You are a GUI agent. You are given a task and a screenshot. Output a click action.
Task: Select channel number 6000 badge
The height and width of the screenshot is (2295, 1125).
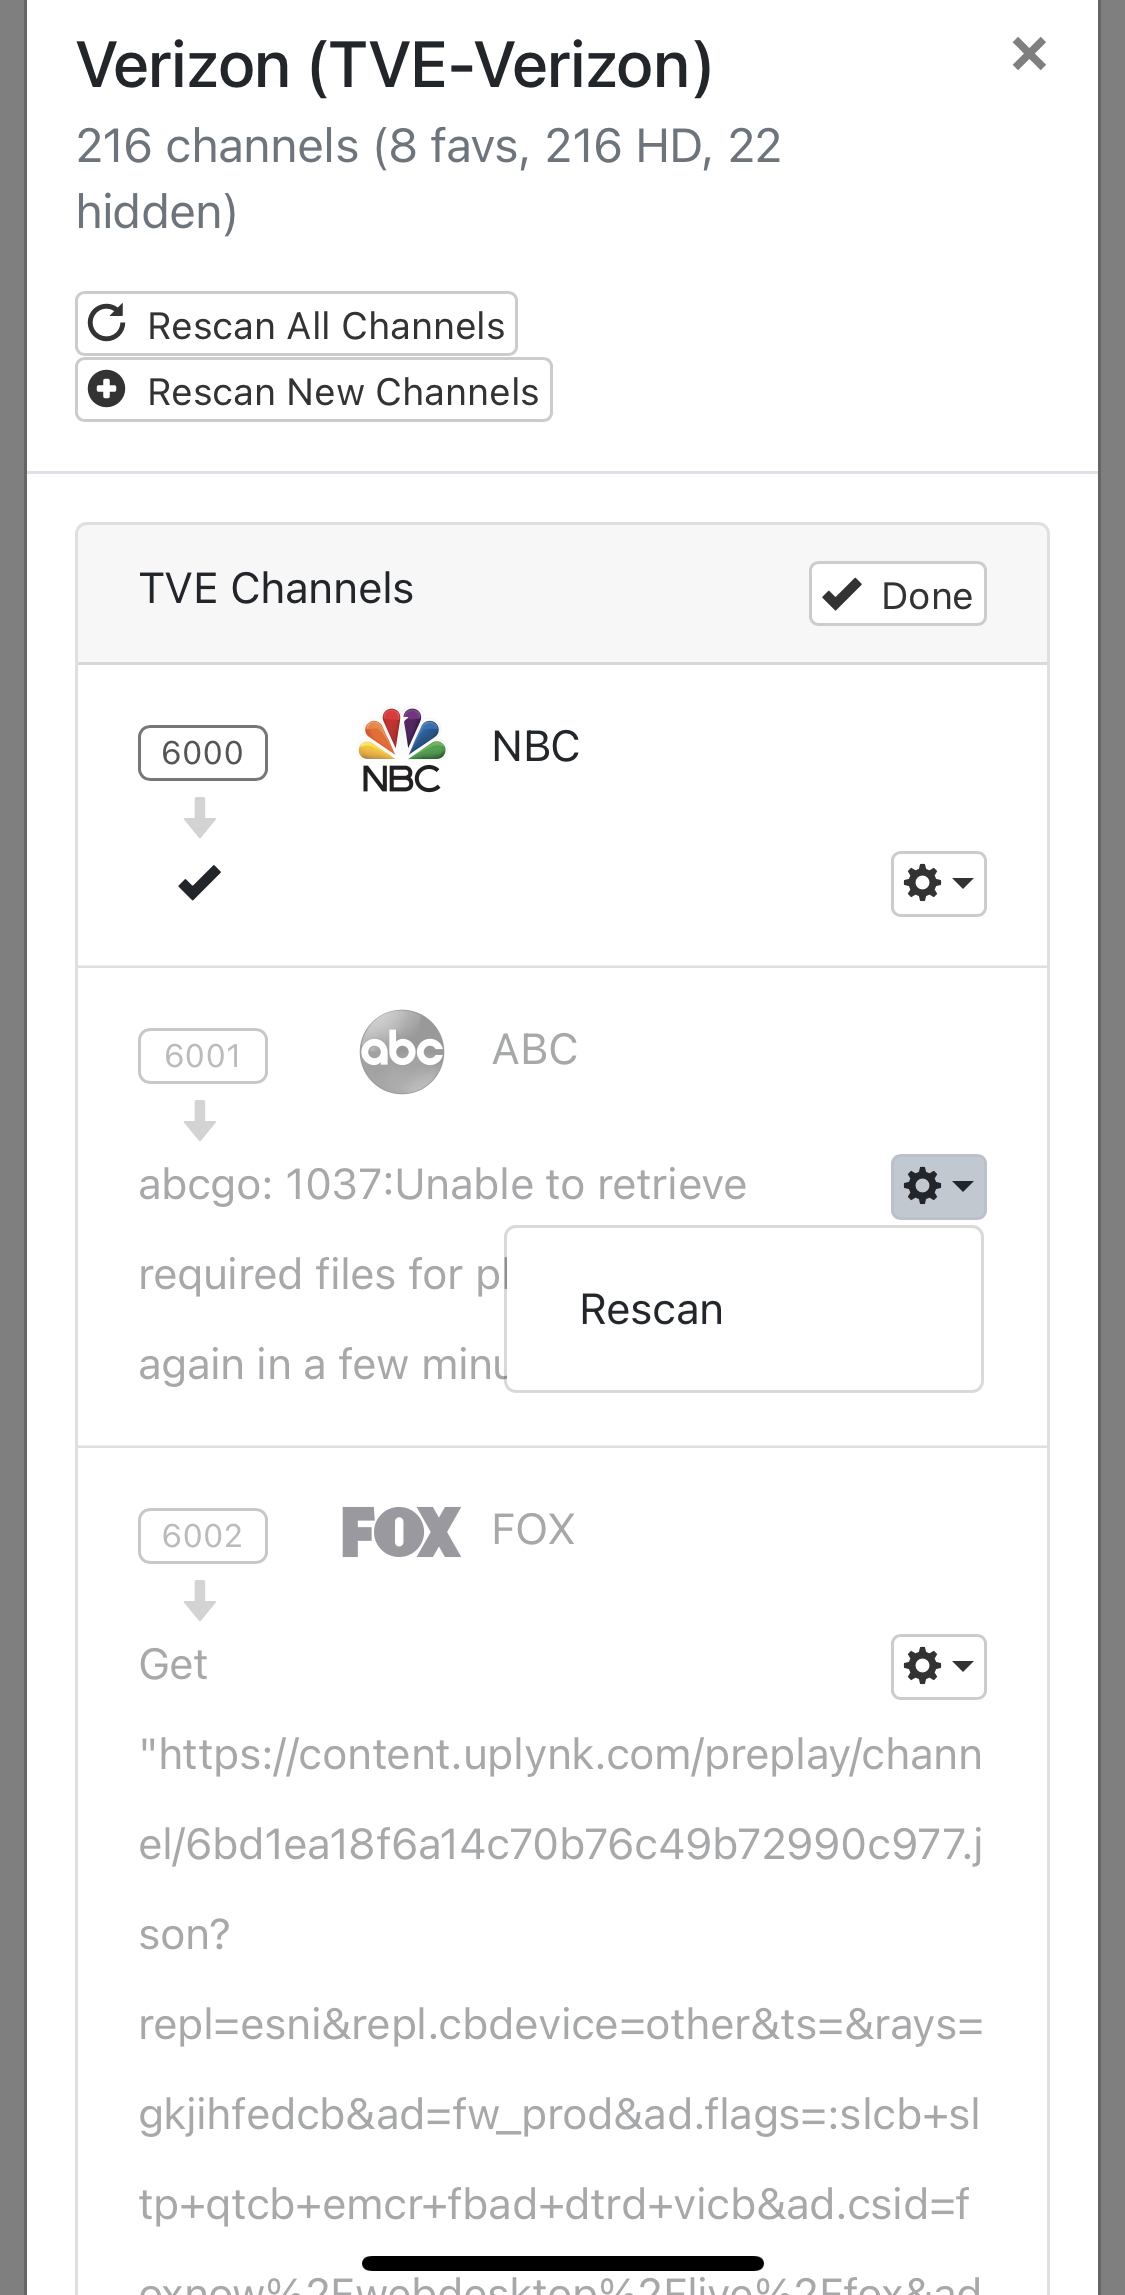point(203,753)
